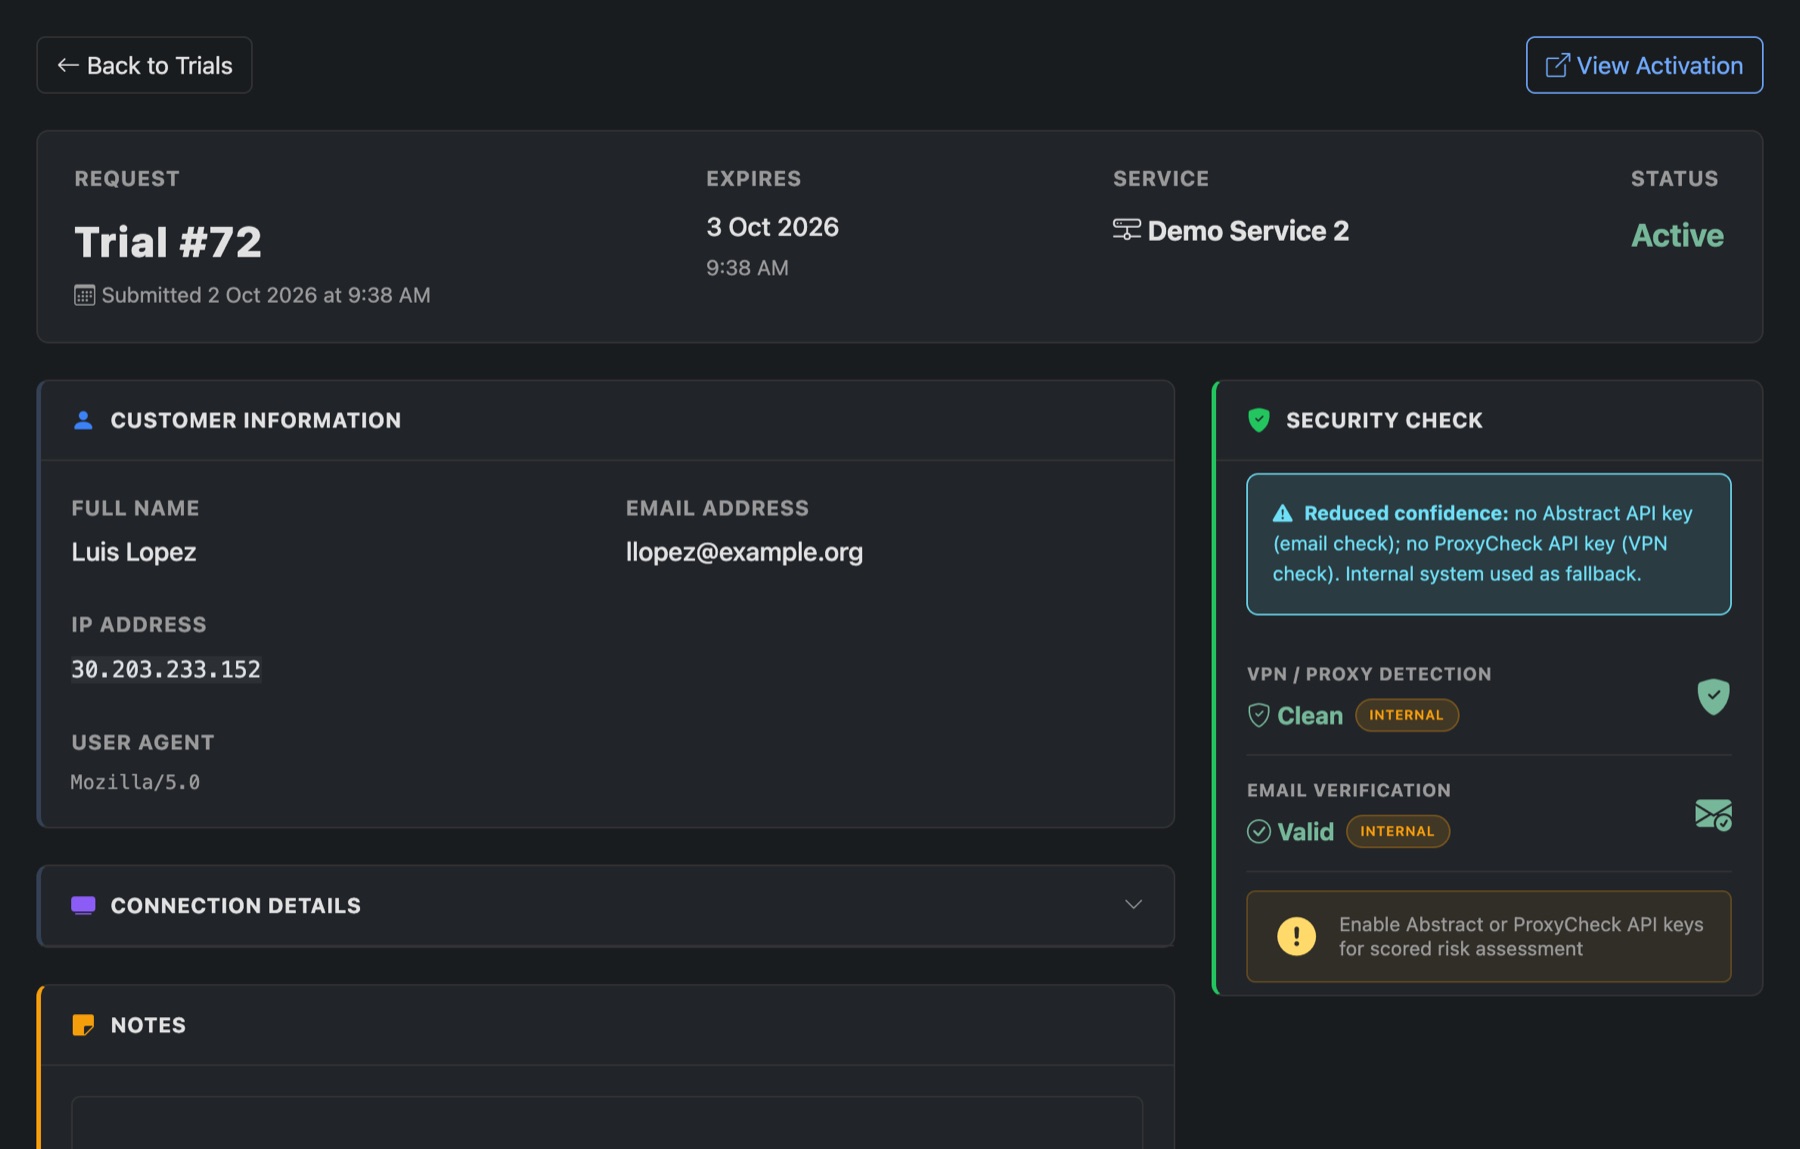Click the 3 Oct 2026 expiry date
The image size is (1800, 1149).
click(772, 227)
